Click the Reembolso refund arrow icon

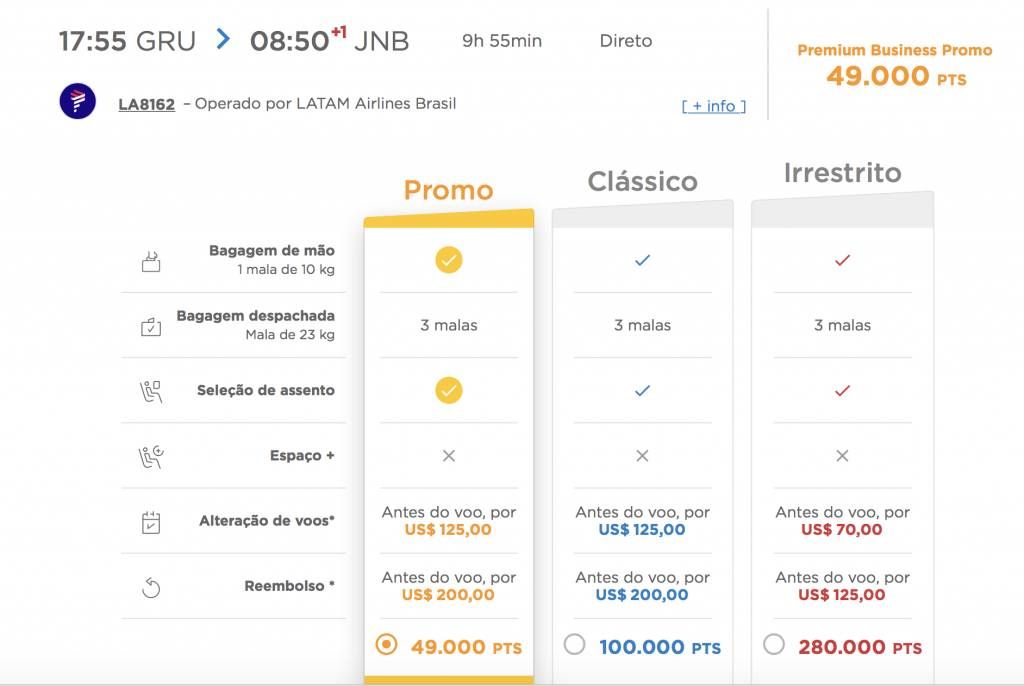click(x=151, y=587)
